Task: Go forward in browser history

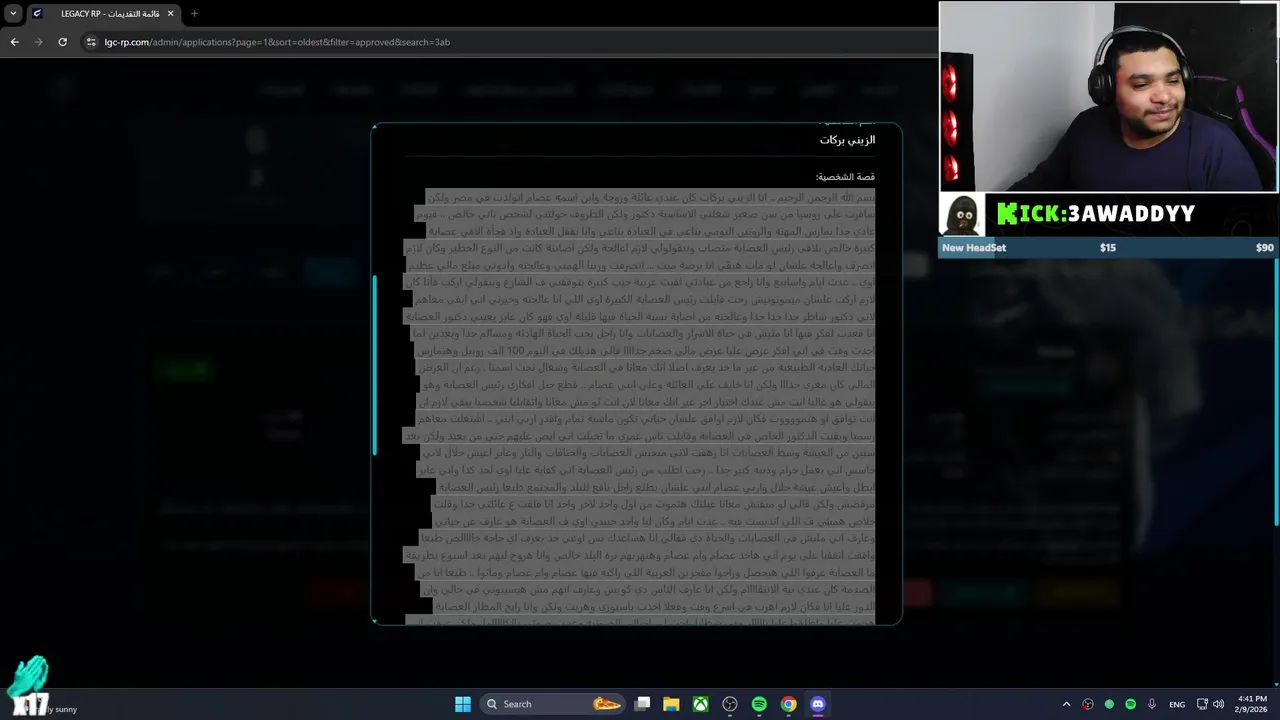Action: [x=38, y=42]
